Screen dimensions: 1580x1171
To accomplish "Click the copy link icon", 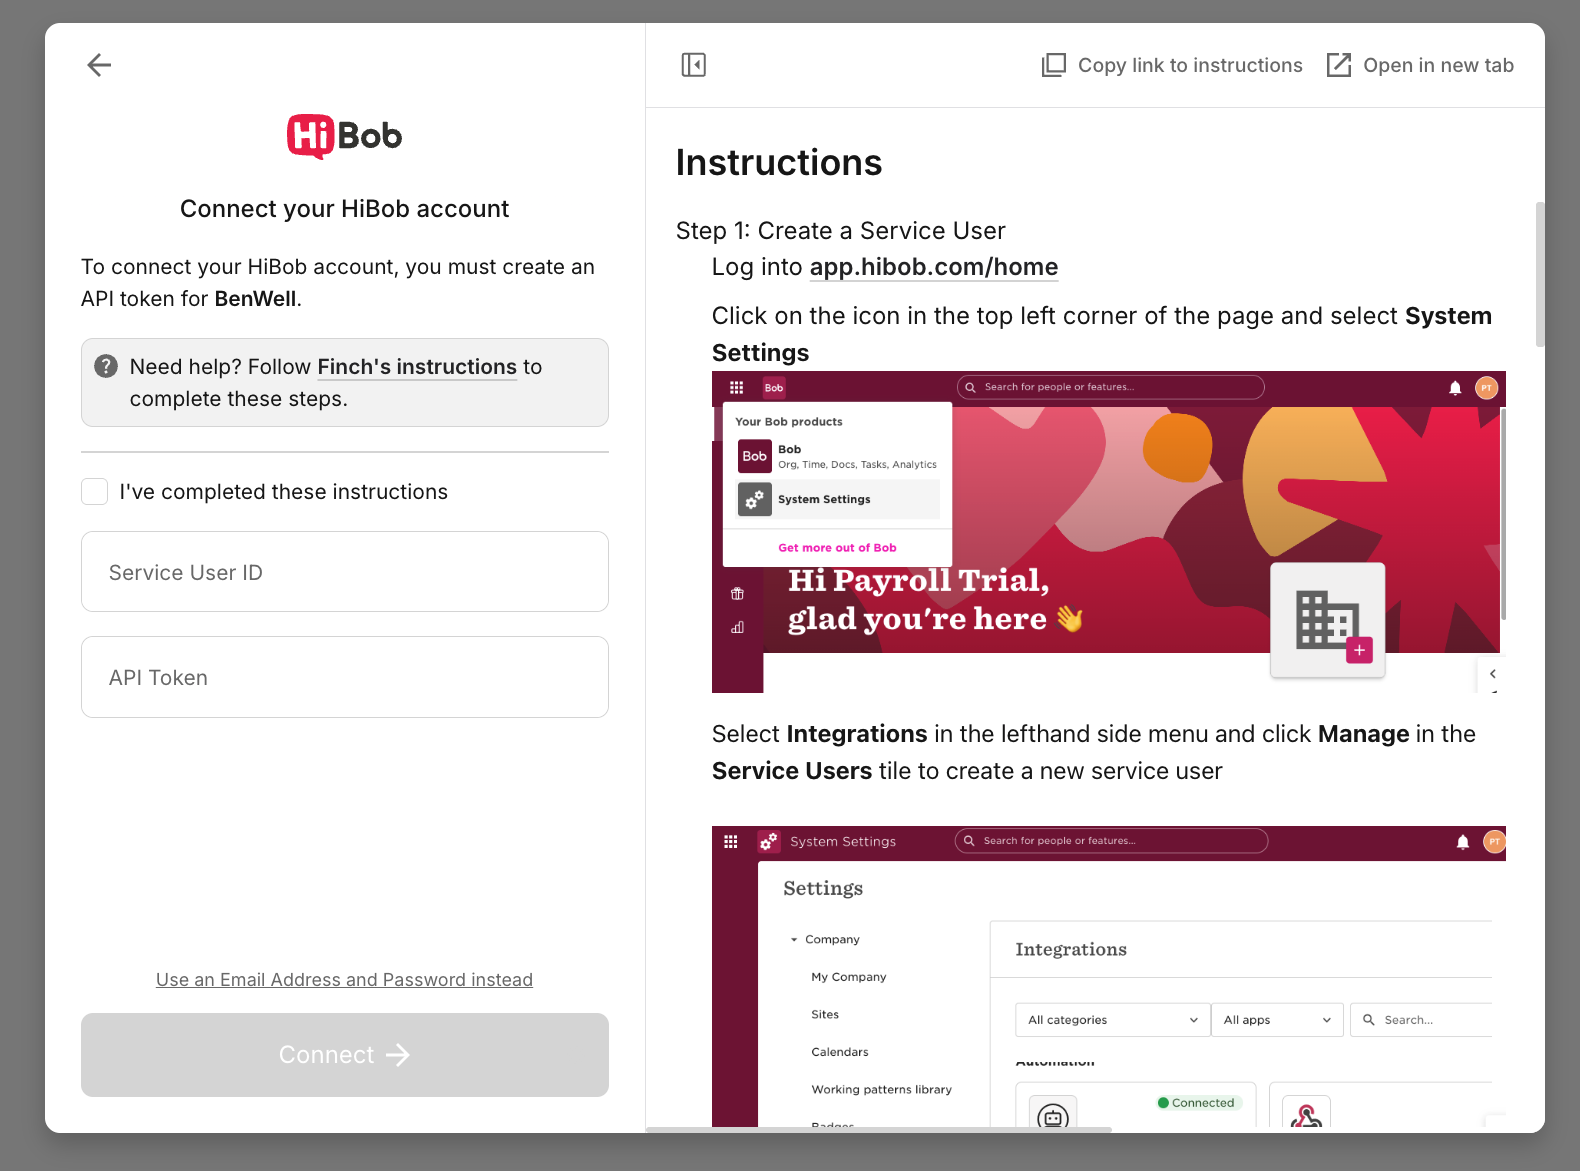I will coord(1053,65).
